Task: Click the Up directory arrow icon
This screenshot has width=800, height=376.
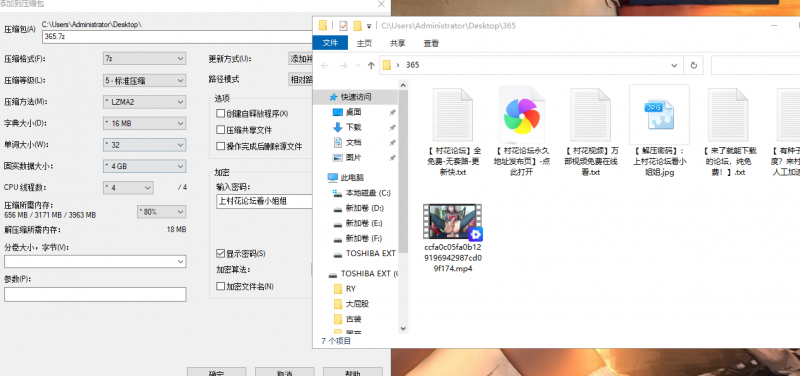Action: point(371,65)
